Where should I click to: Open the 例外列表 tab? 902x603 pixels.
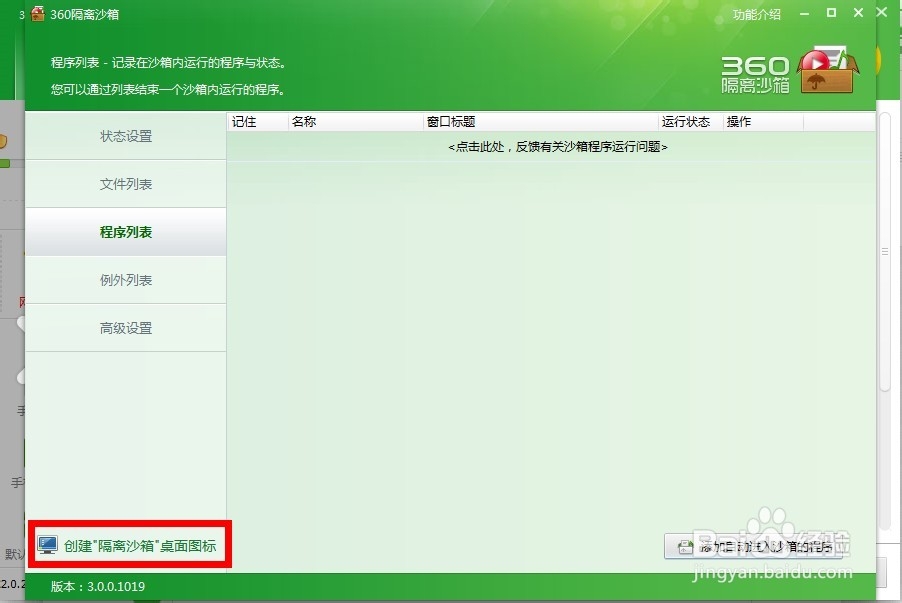pyautogui.click(x=125, y=280)
